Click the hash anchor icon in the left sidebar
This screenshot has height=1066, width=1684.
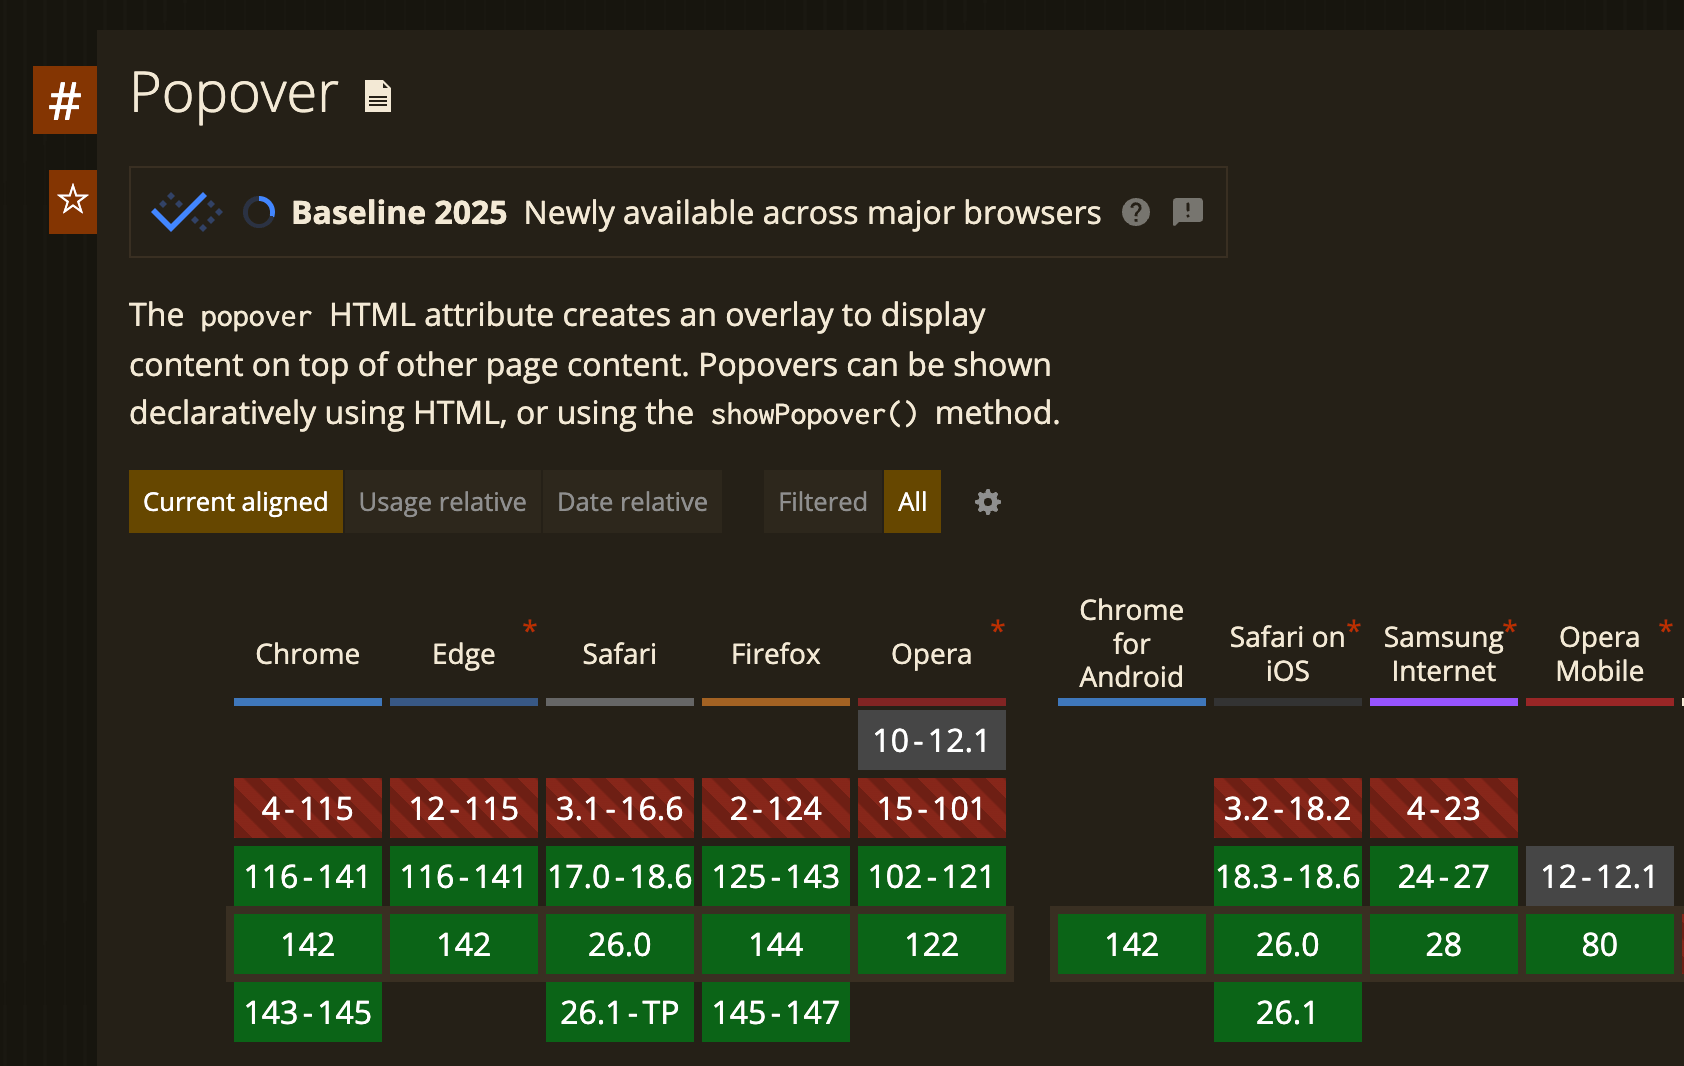64,100
